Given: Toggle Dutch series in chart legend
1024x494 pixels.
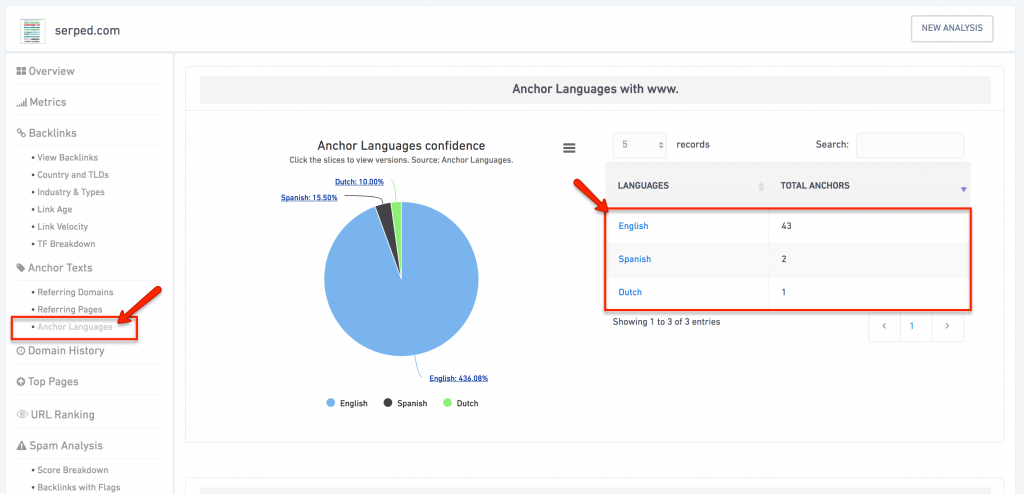Looking at the screenshot, I should pyautogui.click(x=460, y=403).
